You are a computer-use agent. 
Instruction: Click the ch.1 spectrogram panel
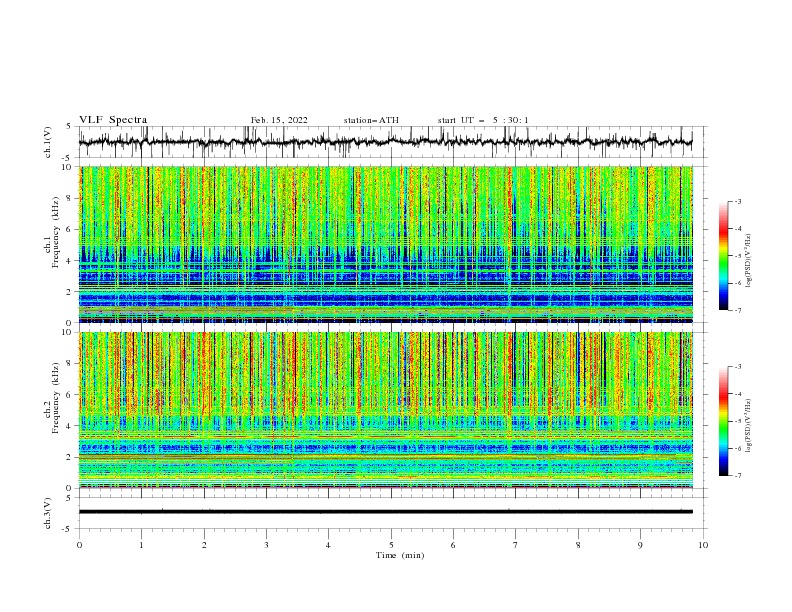click(386, 244)
